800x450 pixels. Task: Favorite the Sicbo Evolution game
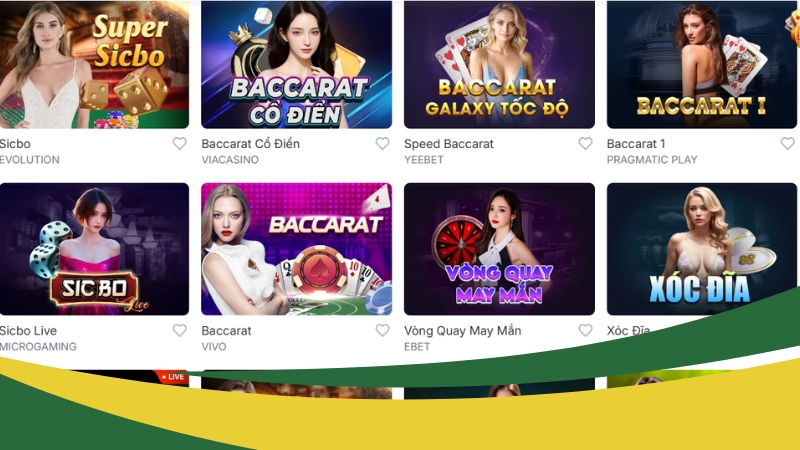click(x=179, y=144)
